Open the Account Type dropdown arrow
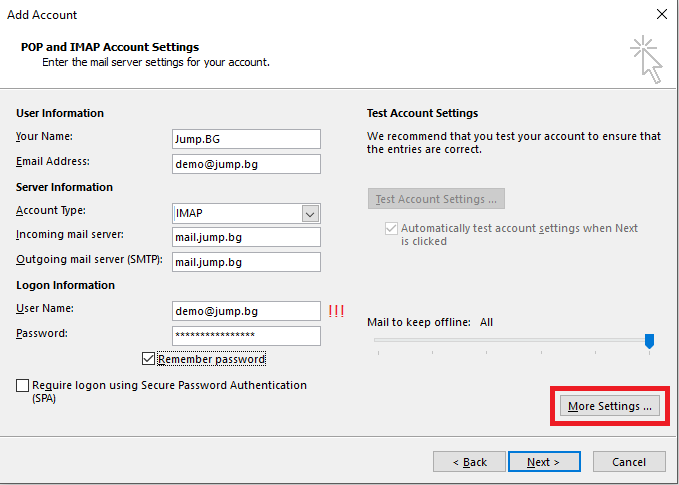This screenshot has height=485, width=679. point(310,213)
